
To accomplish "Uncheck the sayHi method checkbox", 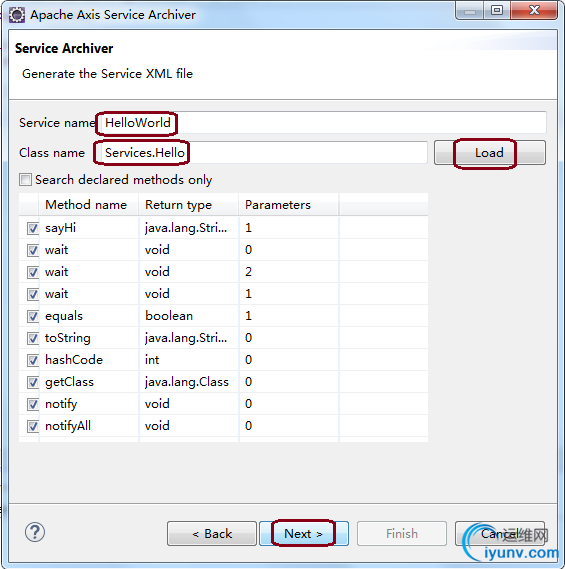I will (x=33, y=228).
